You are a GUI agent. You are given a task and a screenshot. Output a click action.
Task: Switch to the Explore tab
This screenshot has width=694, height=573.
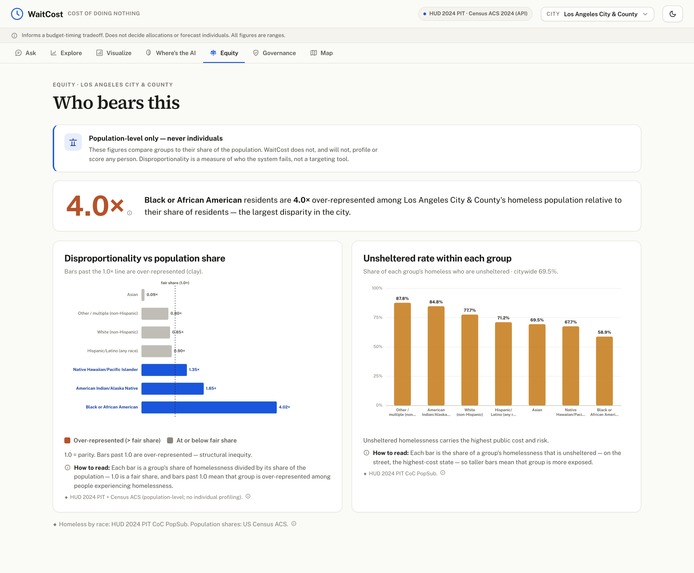pos(66,53)
